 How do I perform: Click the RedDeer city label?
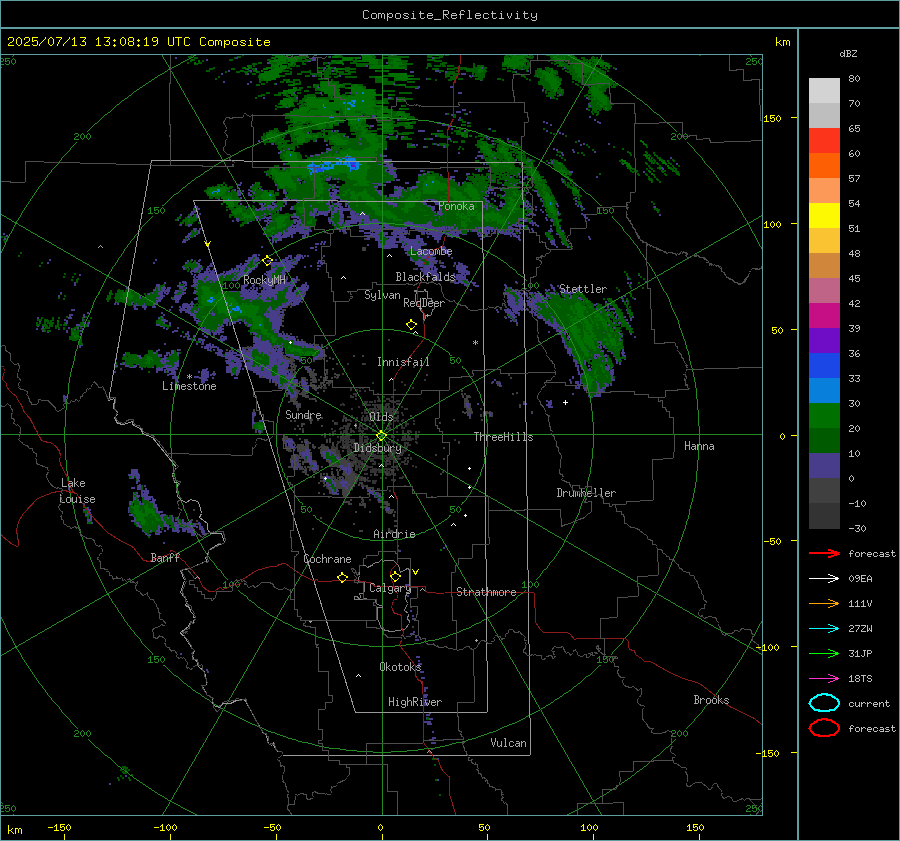(x=424, y=303)
